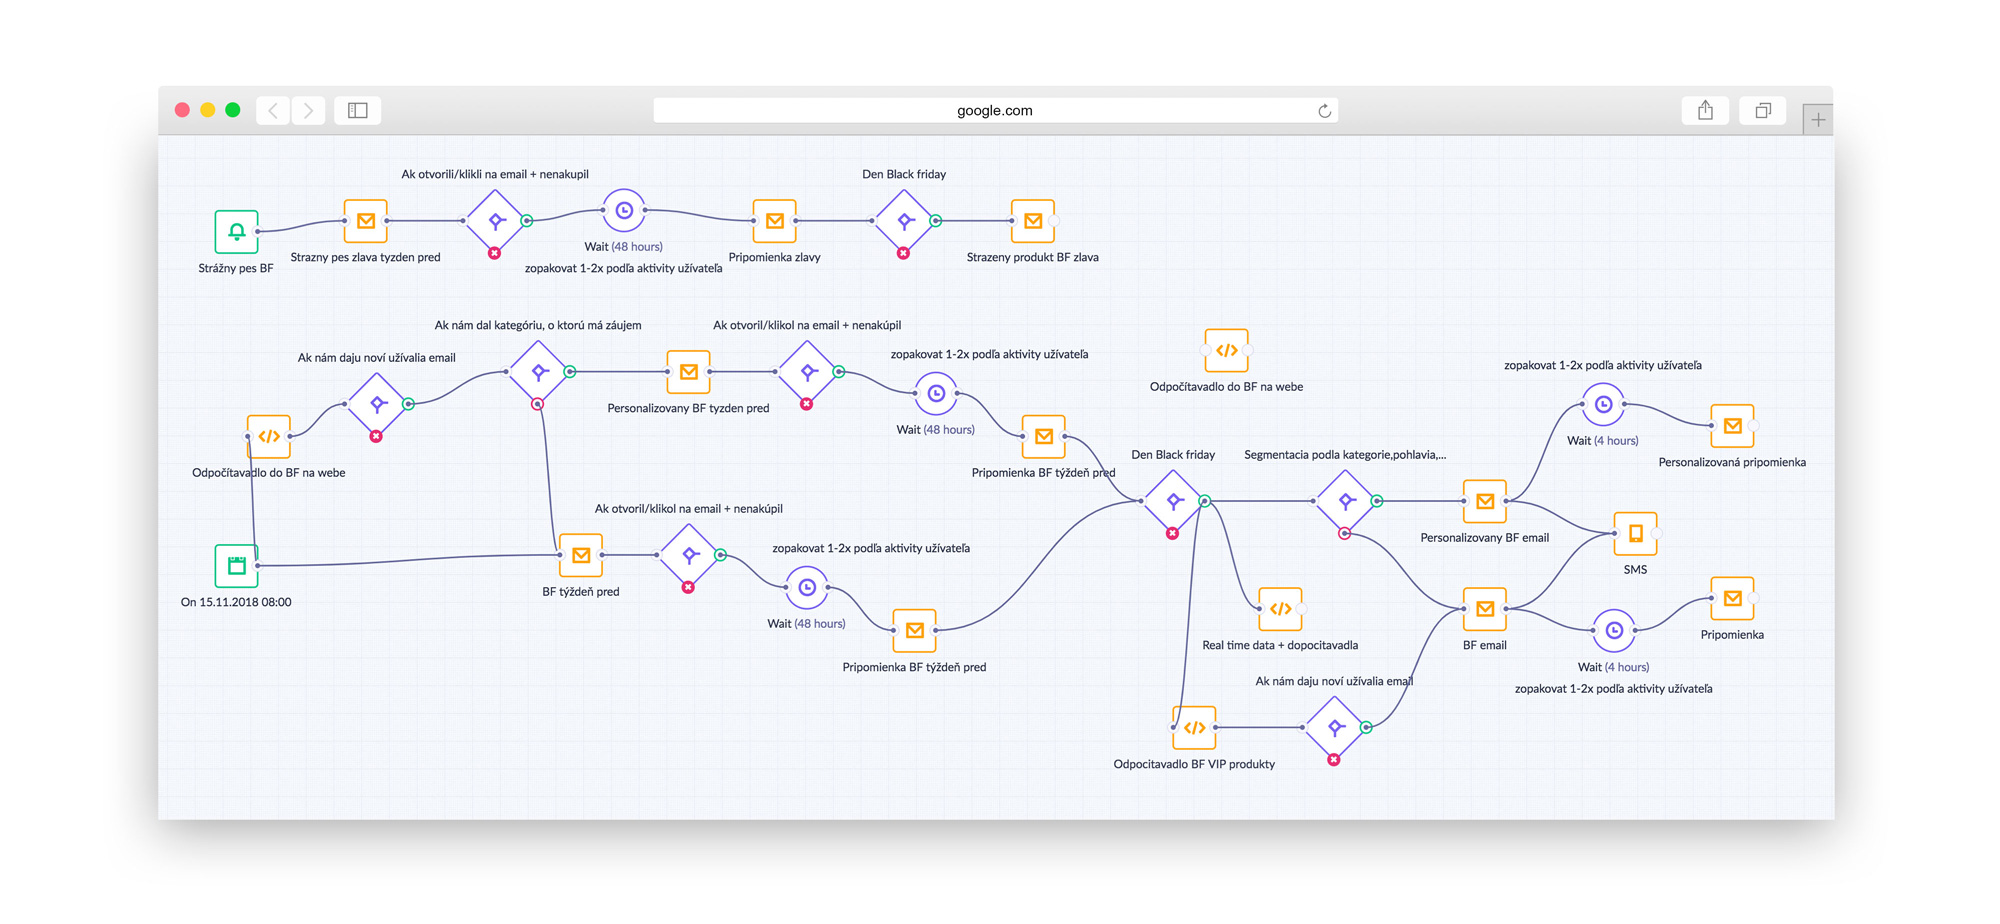This screenshot has width=2000, height=924.
Task: Reload the page with the refresh icon
Action: tap(1324, 111)
